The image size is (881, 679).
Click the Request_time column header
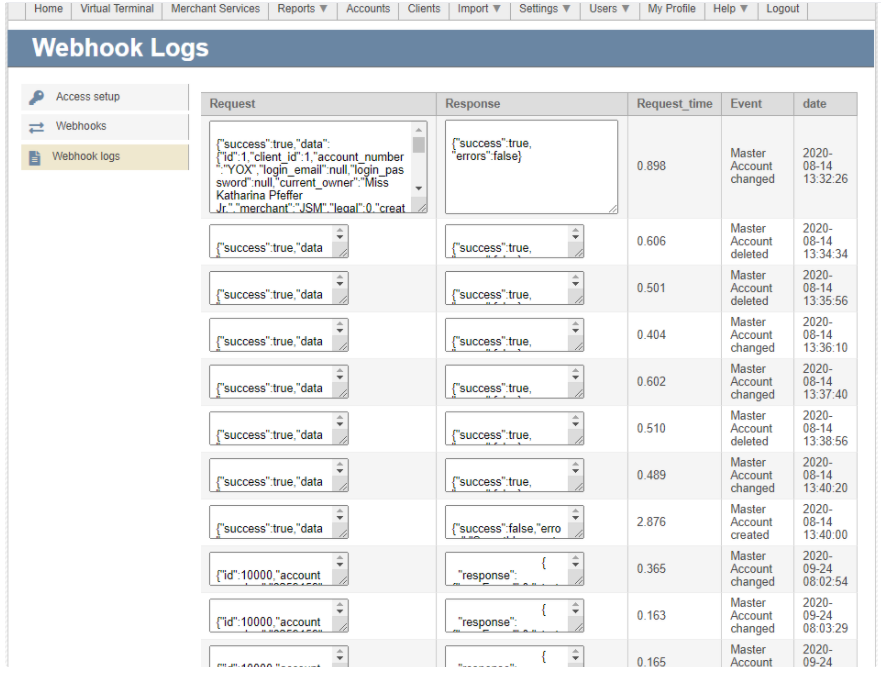point(674,104)
